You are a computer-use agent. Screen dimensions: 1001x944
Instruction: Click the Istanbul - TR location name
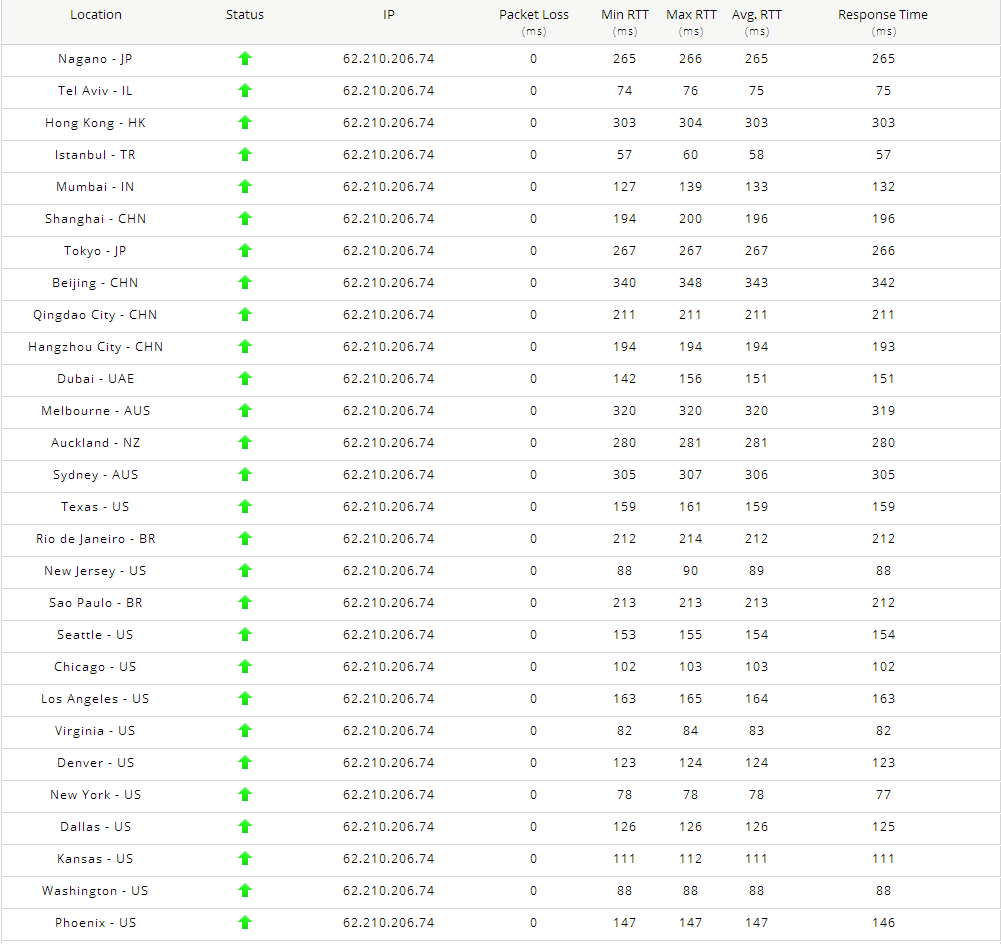[x=96, y=155]
